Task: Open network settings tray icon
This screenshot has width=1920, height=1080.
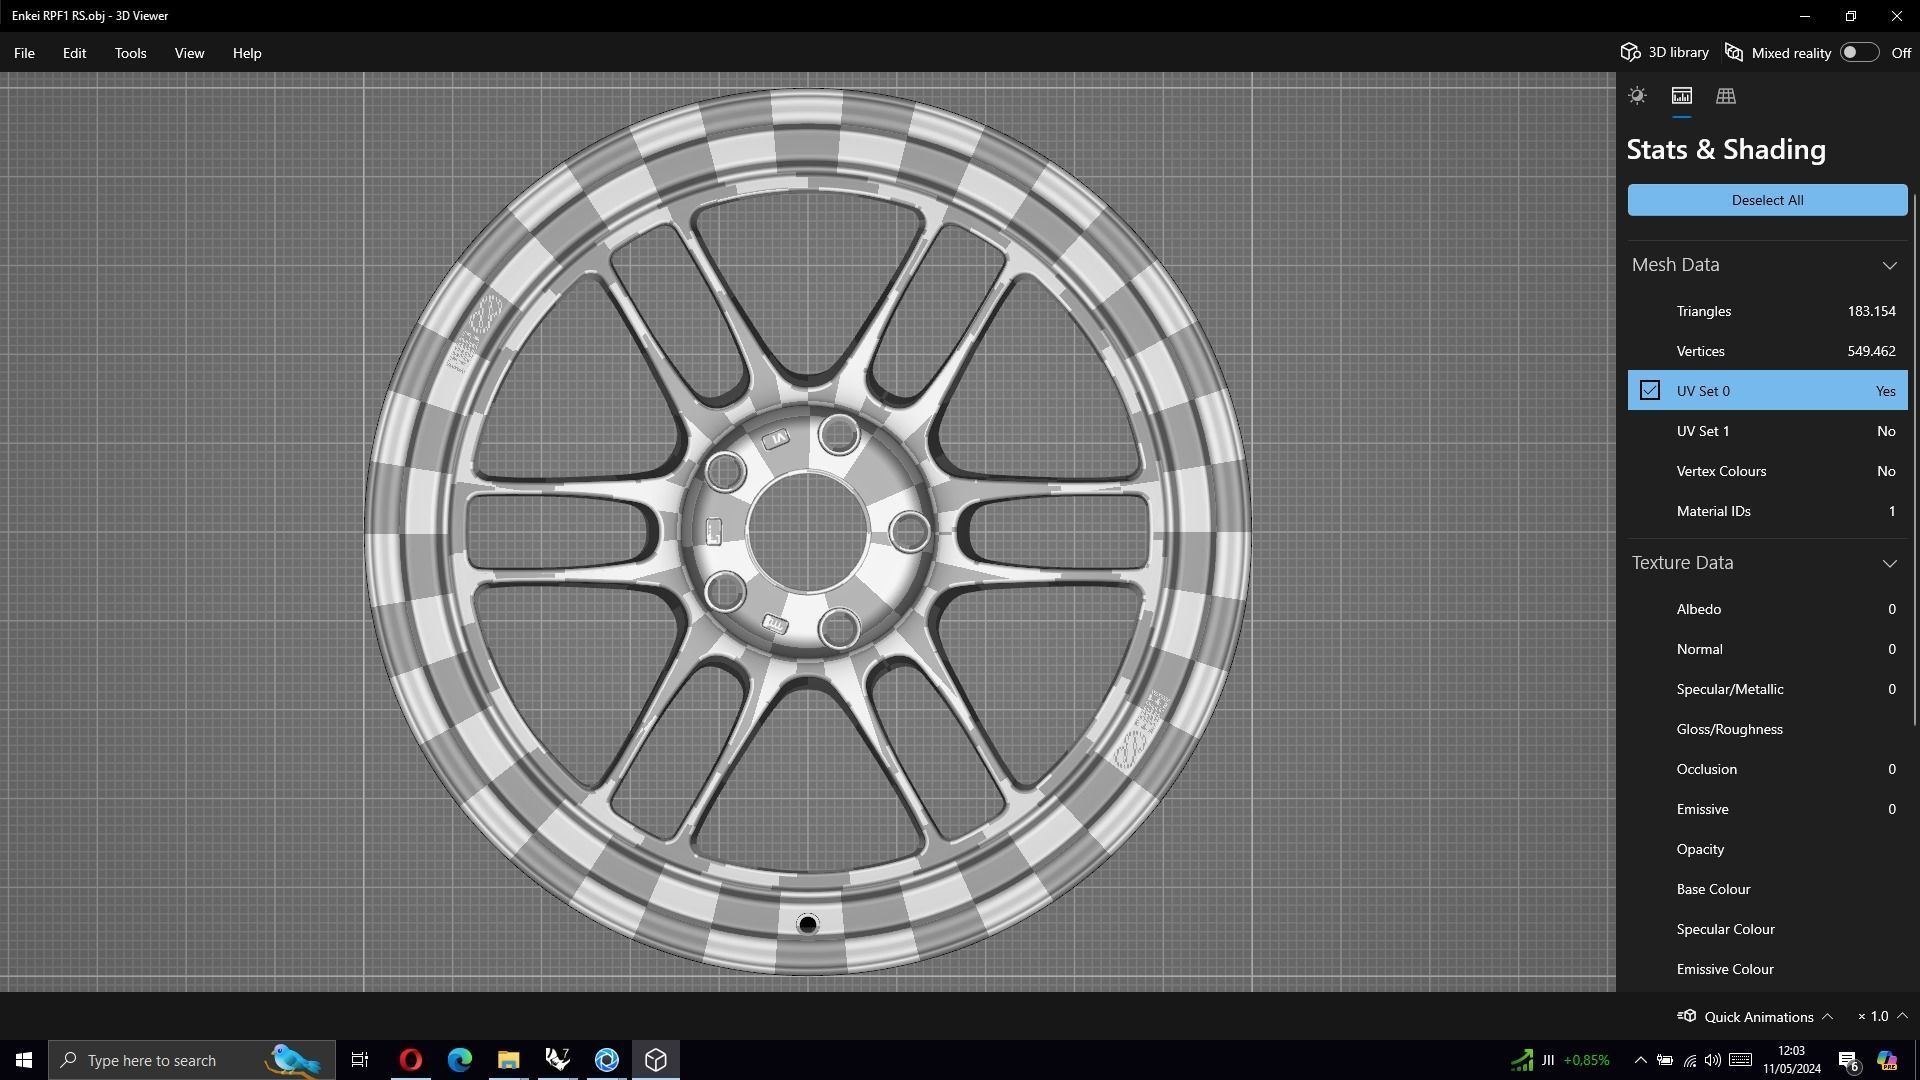Action: 1689,1060
